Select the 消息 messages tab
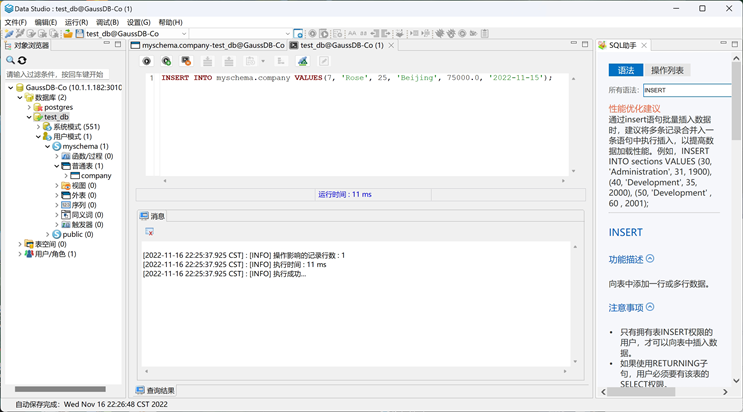 153,216
